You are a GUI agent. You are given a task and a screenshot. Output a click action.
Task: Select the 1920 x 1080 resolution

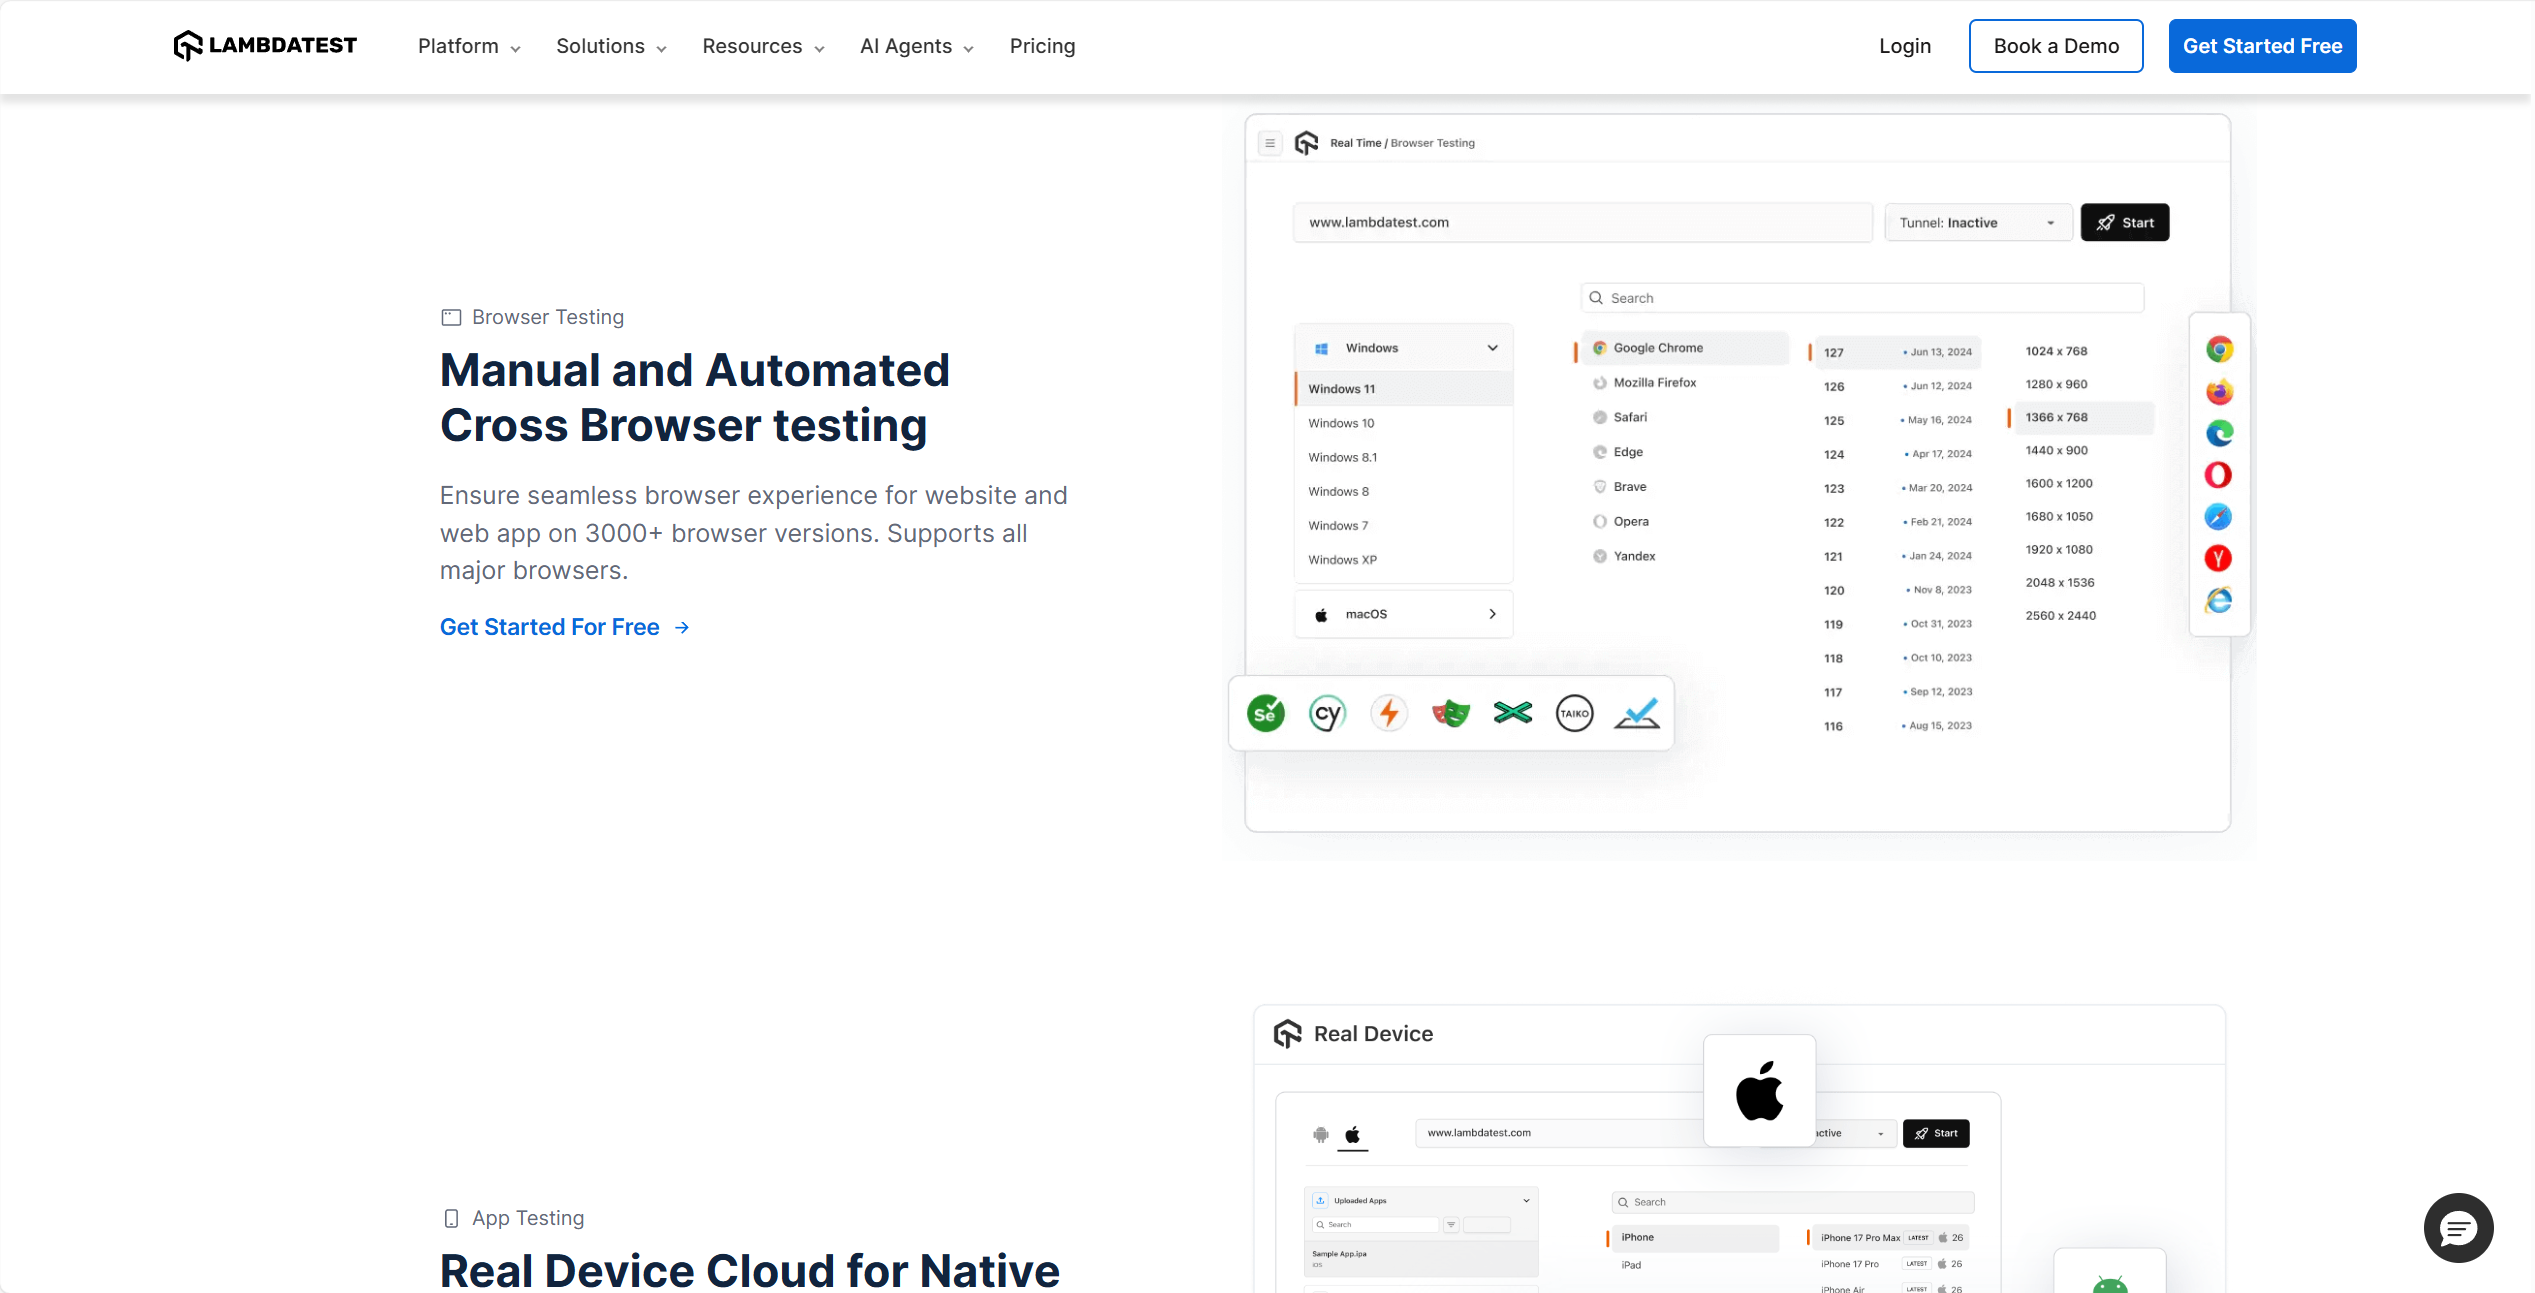click(2059, 549)
